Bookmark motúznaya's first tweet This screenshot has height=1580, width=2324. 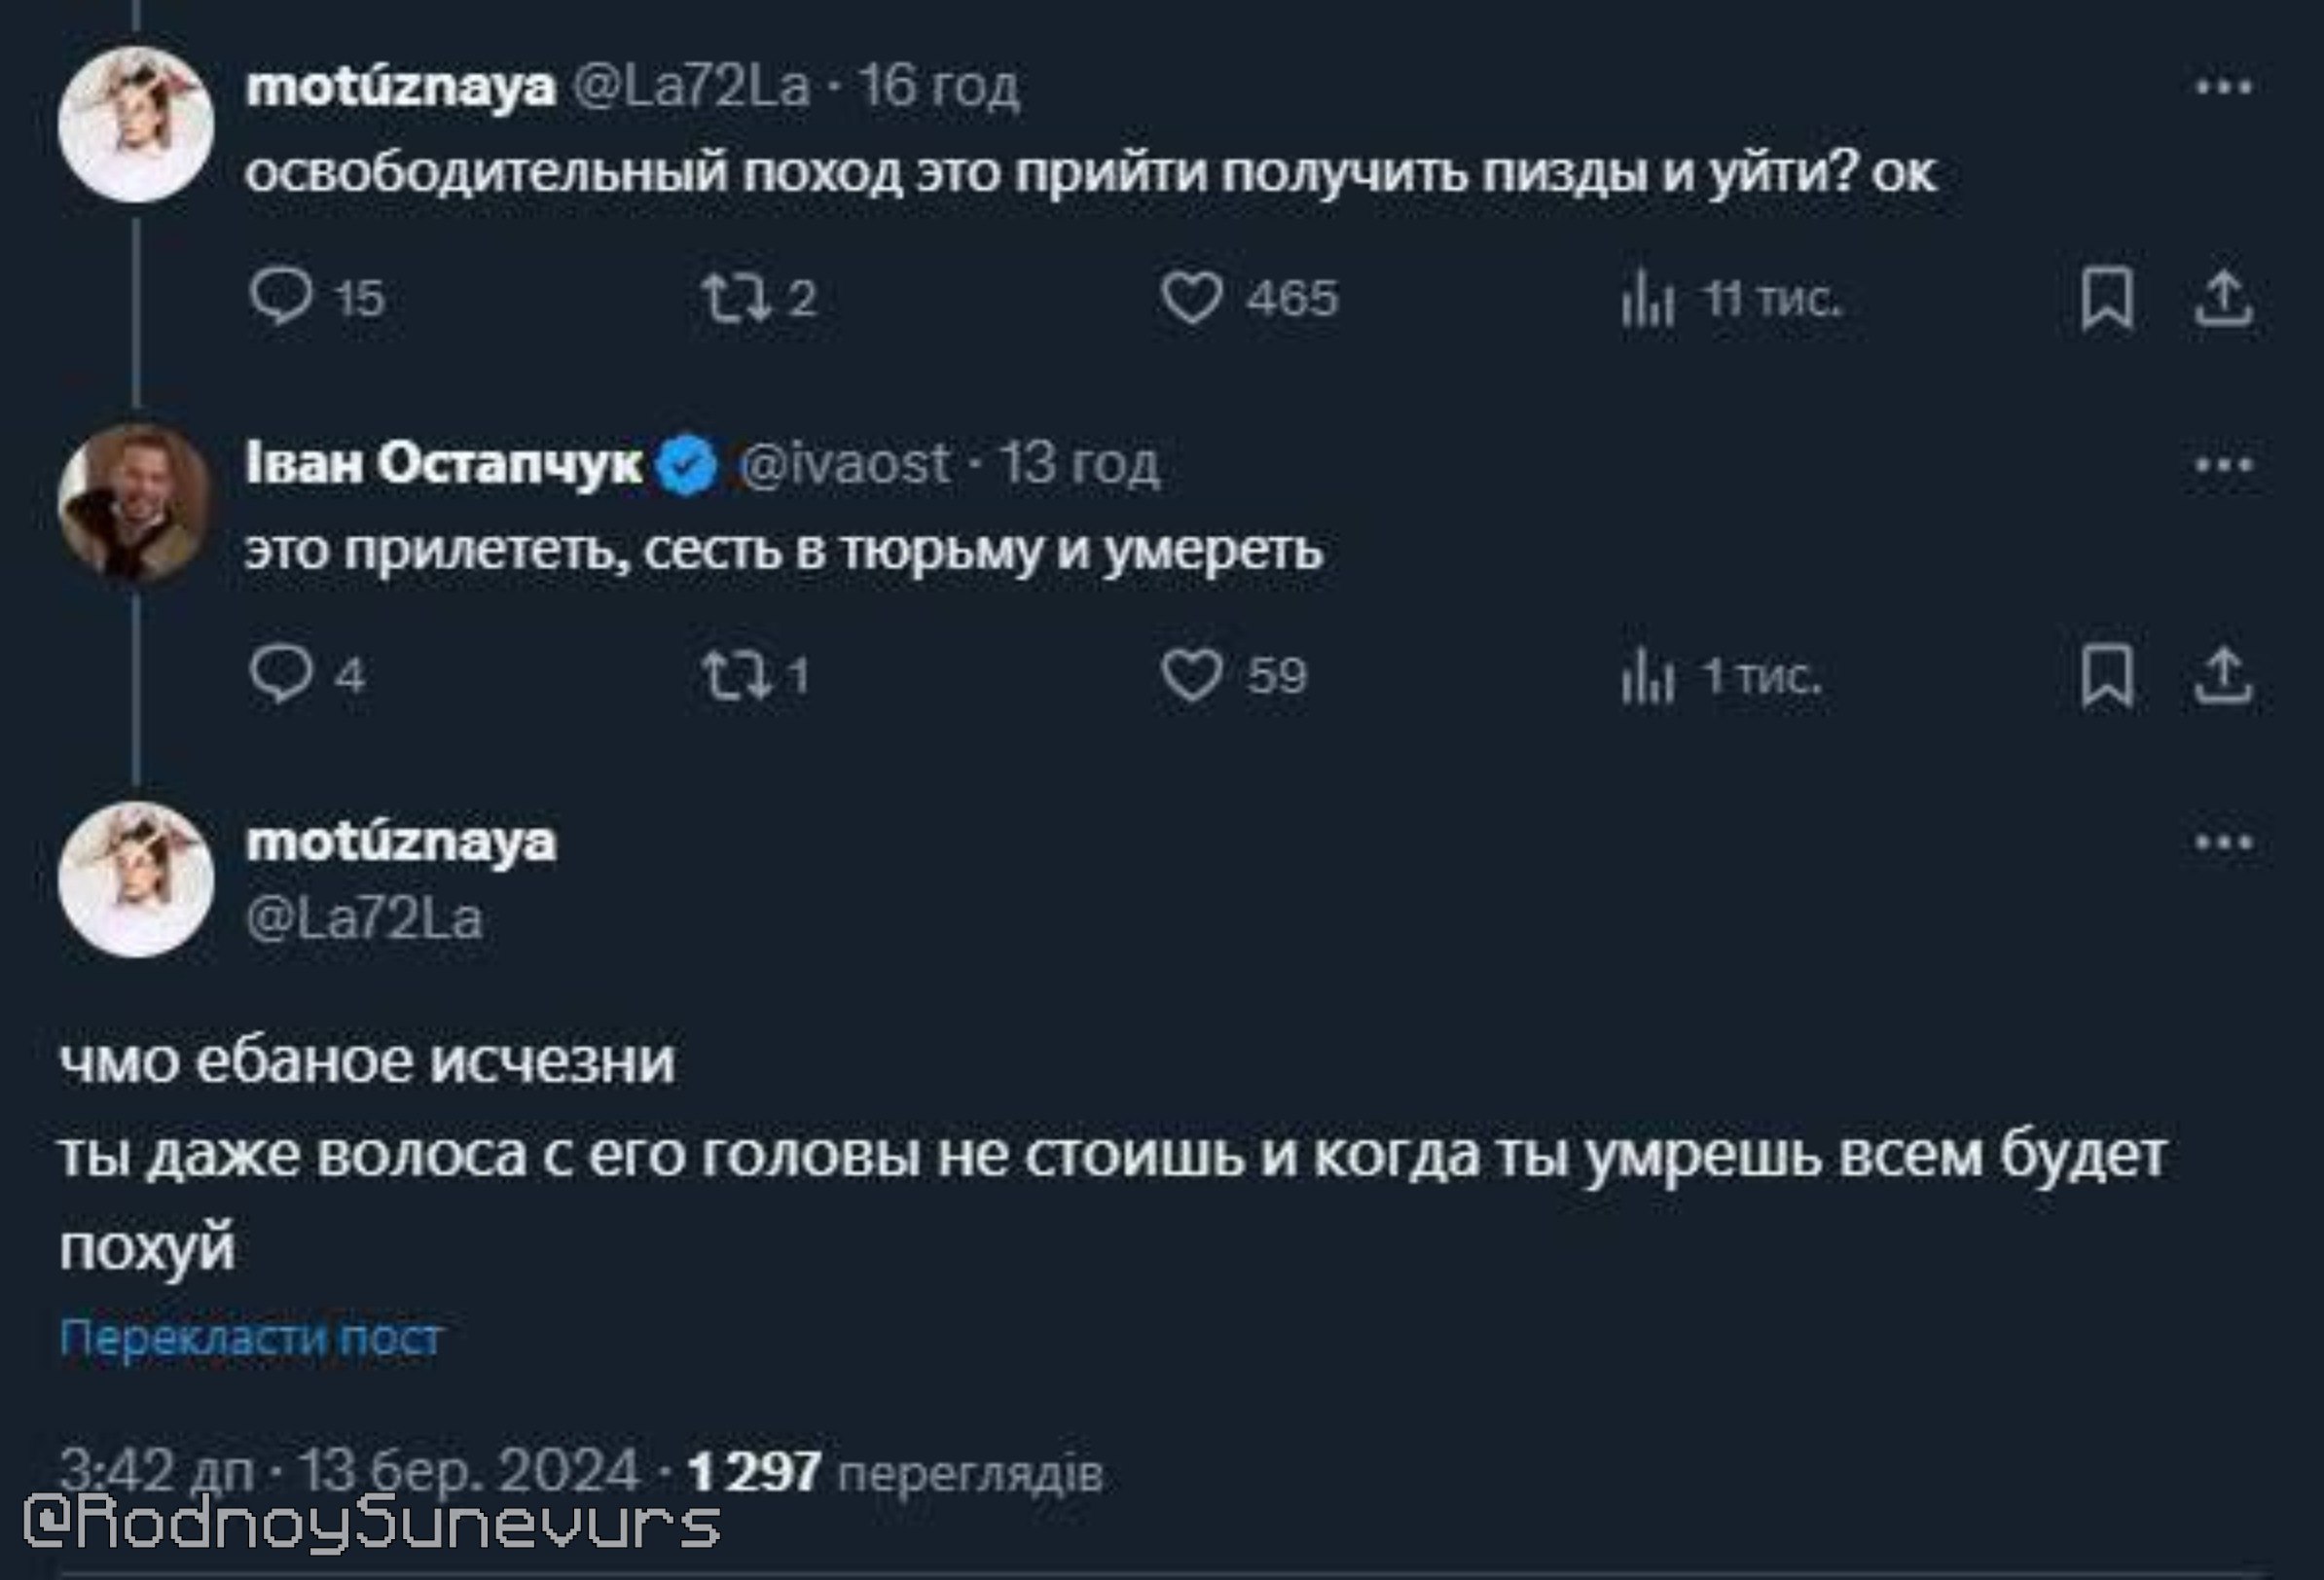[2107, 298]
